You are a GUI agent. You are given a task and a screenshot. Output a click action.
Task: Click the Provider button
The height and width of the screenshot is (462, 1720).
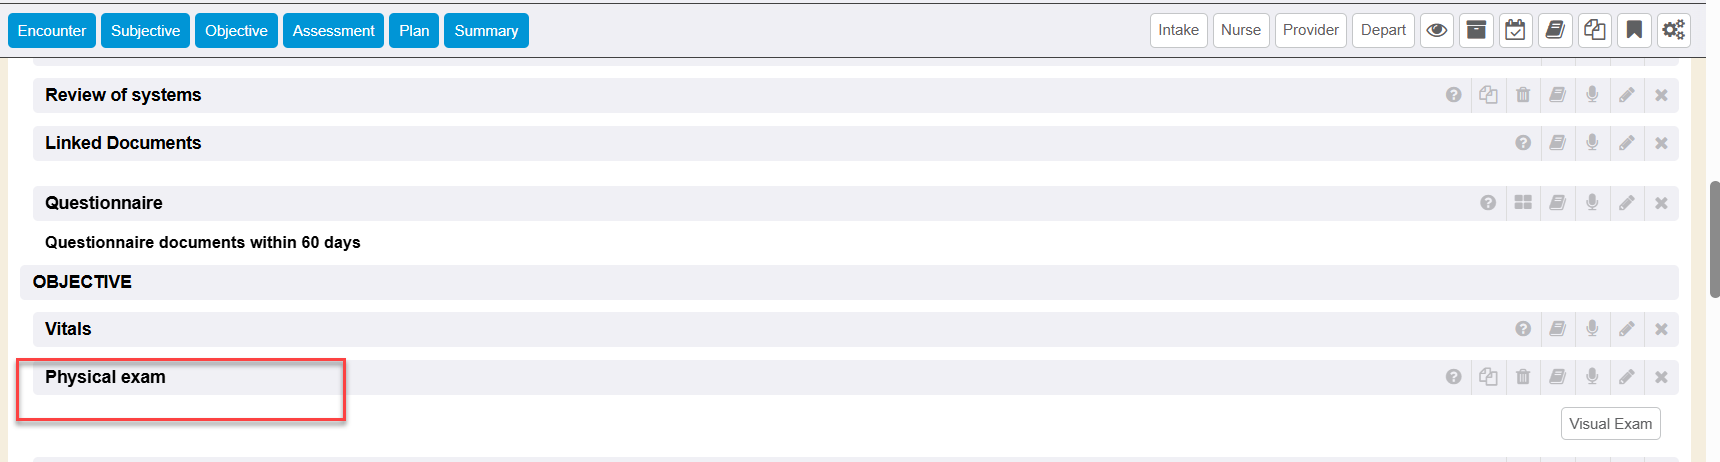[x=1310, y=30]
